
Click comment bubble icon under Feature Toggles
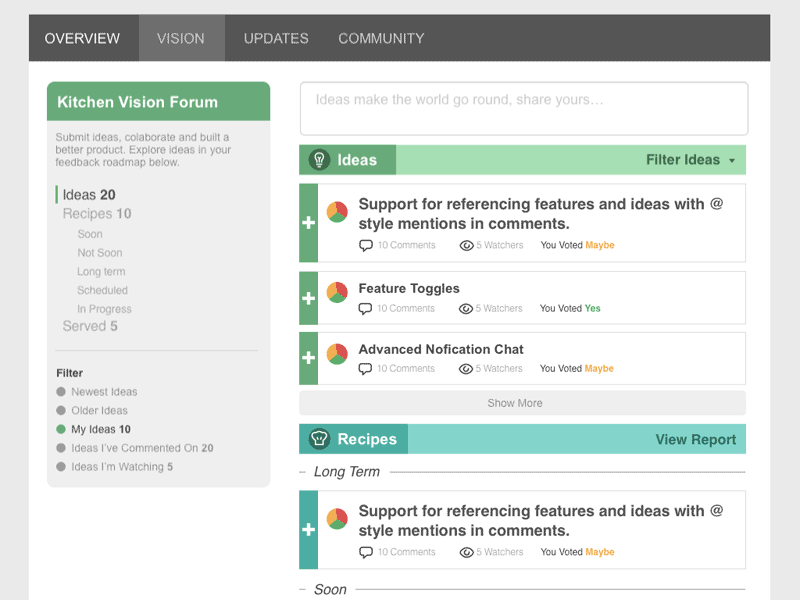click(x=365, y=309)
